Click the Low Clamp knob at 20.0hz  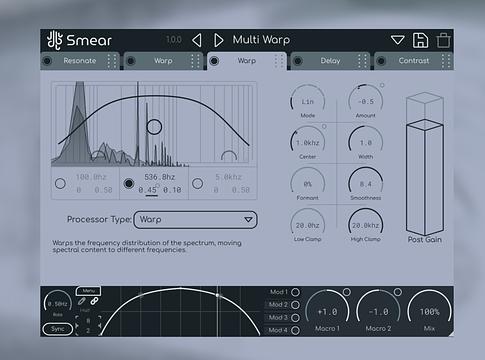pos(308,225)
